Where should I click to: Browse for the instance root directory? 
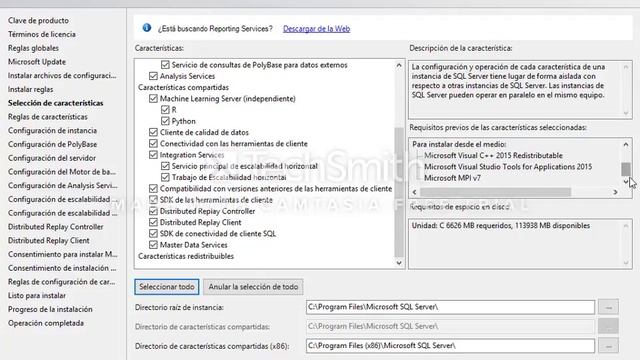click(x=608, y=307)
